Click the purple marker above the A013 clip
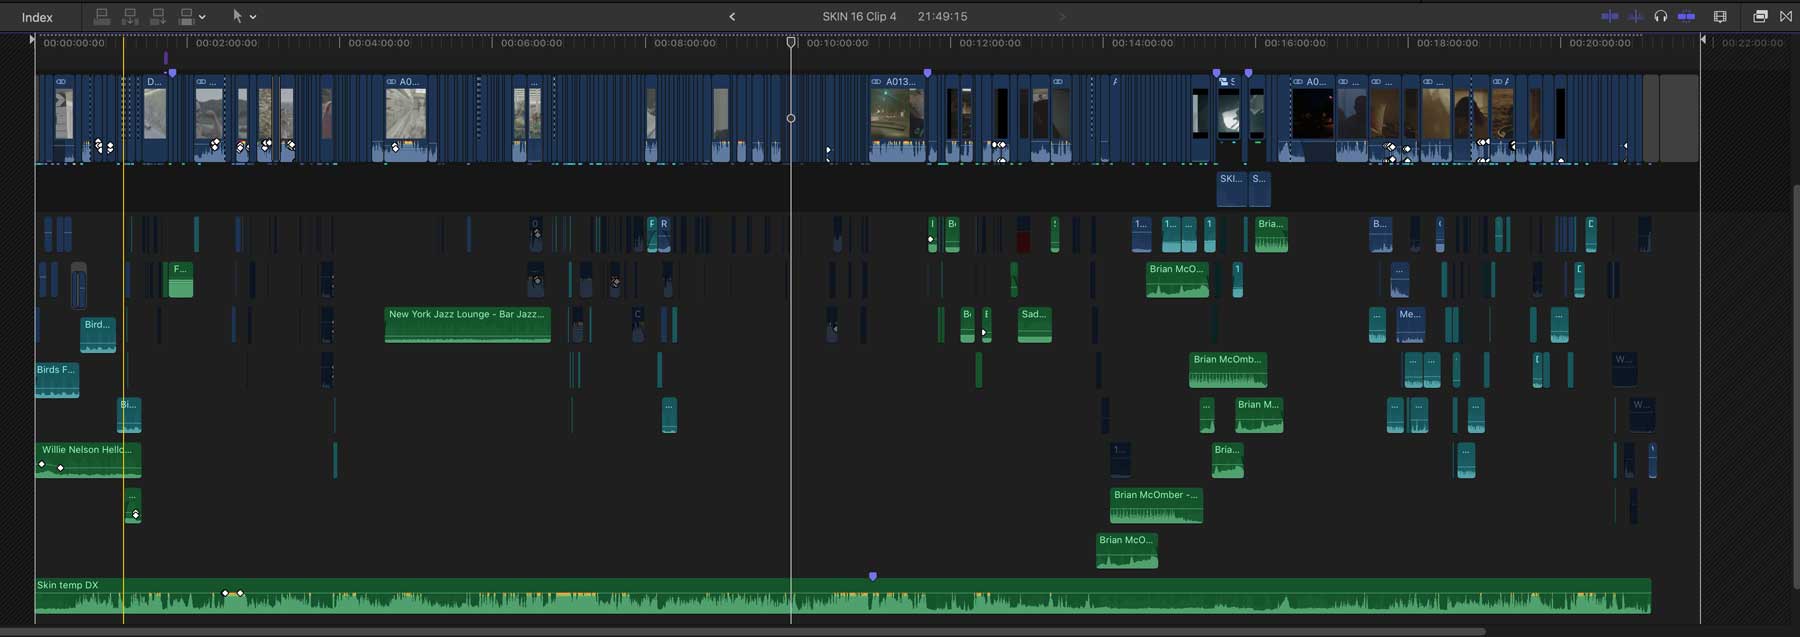 927,73
